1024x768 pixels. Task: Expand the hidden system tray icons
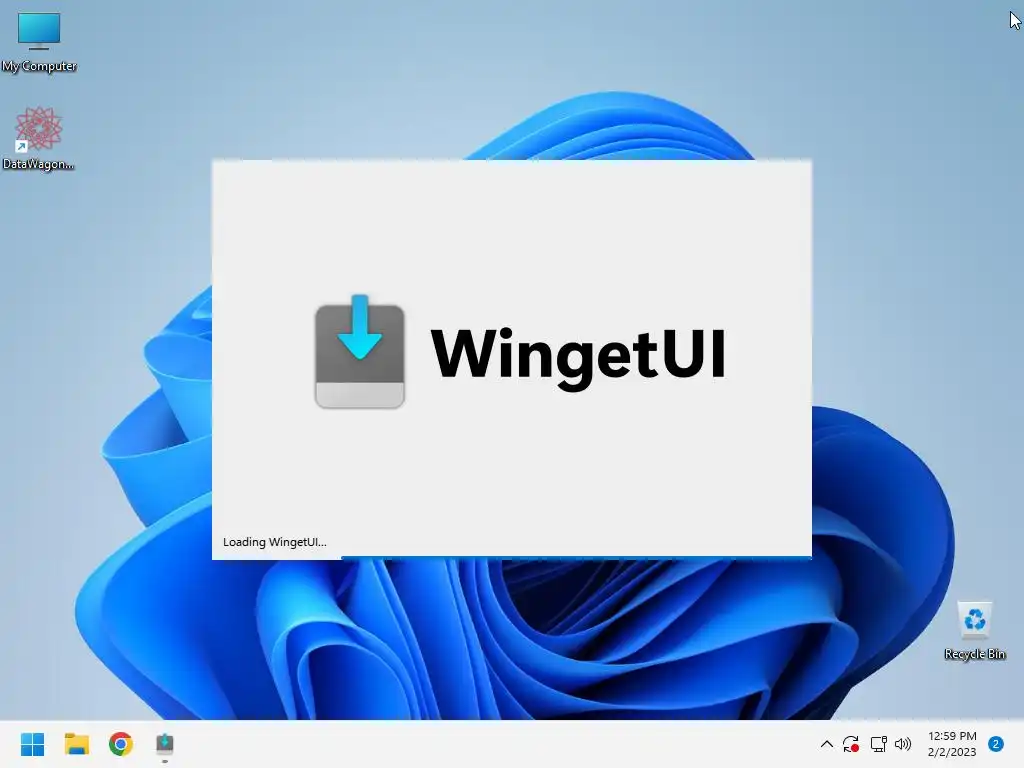click(826, 744)
